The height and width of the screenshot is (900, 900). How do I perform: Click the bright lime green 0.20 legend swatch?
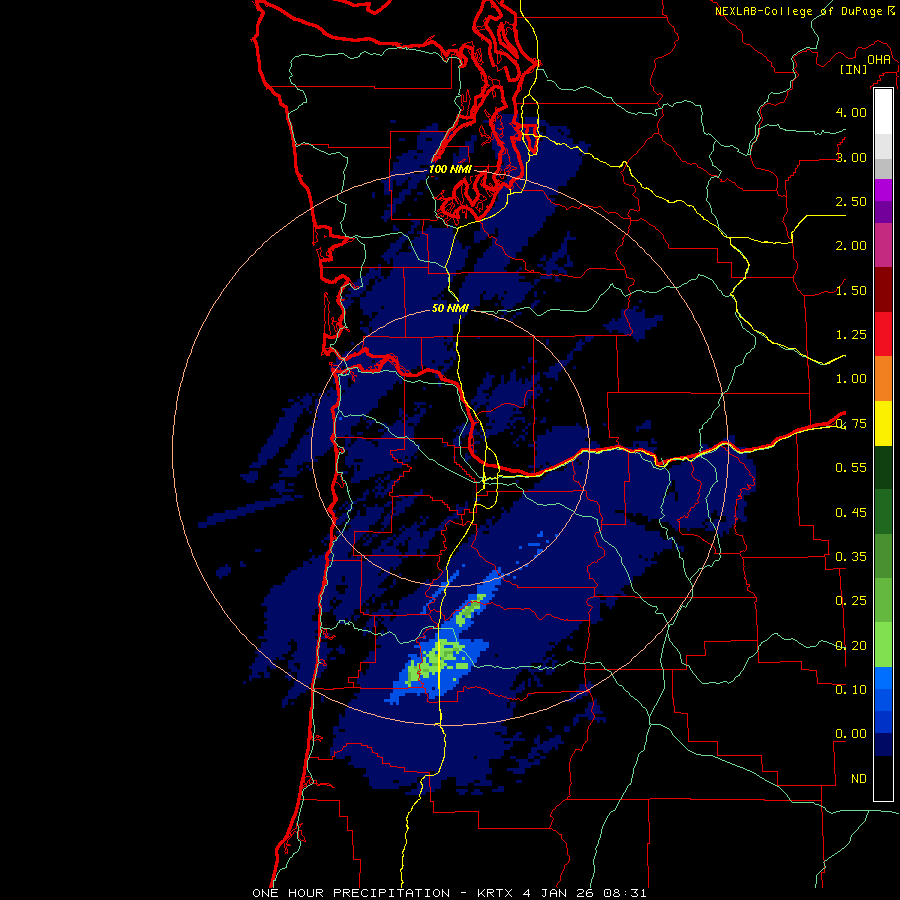(x=883, y=645)
